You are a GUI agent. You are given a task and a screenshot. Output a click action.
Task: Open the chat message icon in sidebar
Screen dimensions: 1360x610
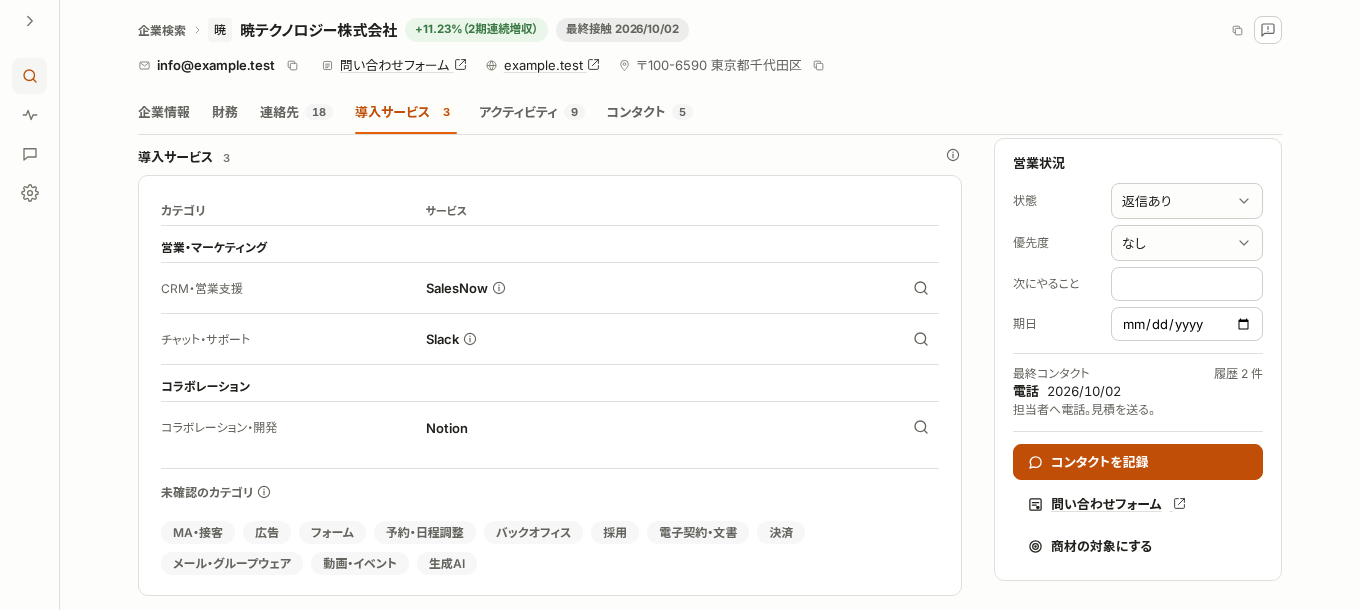[30, 154]
